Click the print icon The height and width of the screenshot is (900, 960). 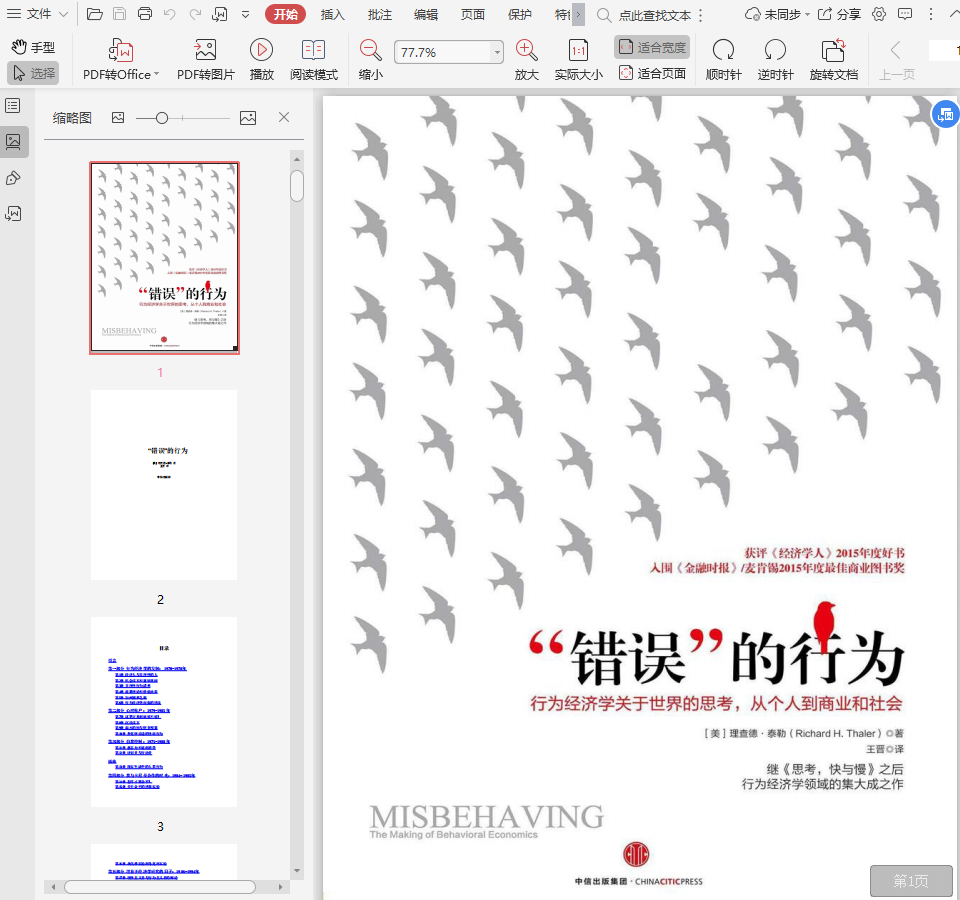coord(144,13)
